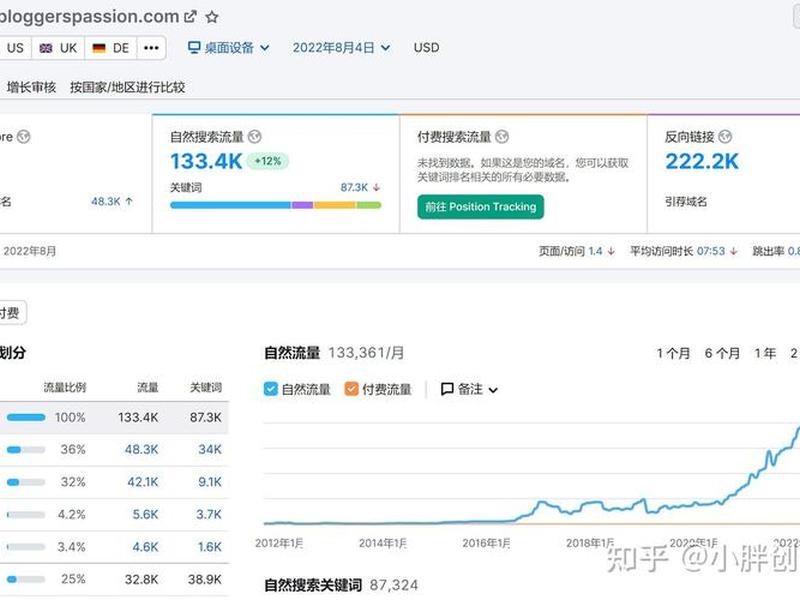Click keywords value 9.1K in 32% row
Screen dimensions: 800x600
point(210,482)
